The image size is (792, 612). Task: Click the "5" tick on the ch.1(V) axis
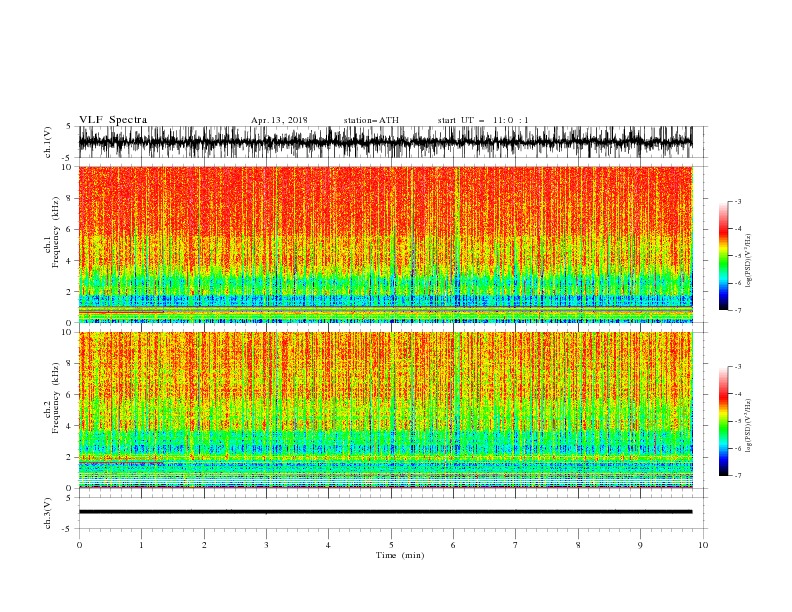[x=69, y=126]
